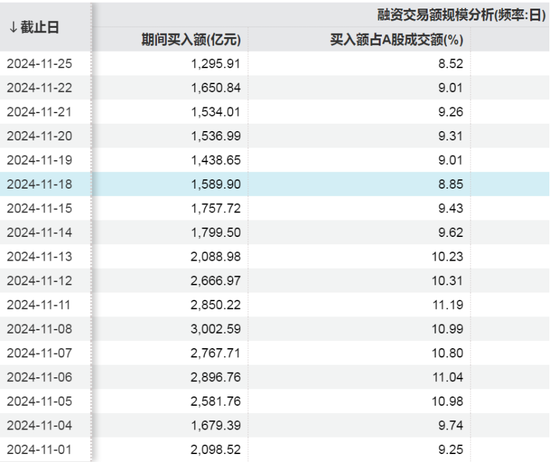Click the percentage value 10.23
This screenshot has height=462, width=550.
[448, 257]
